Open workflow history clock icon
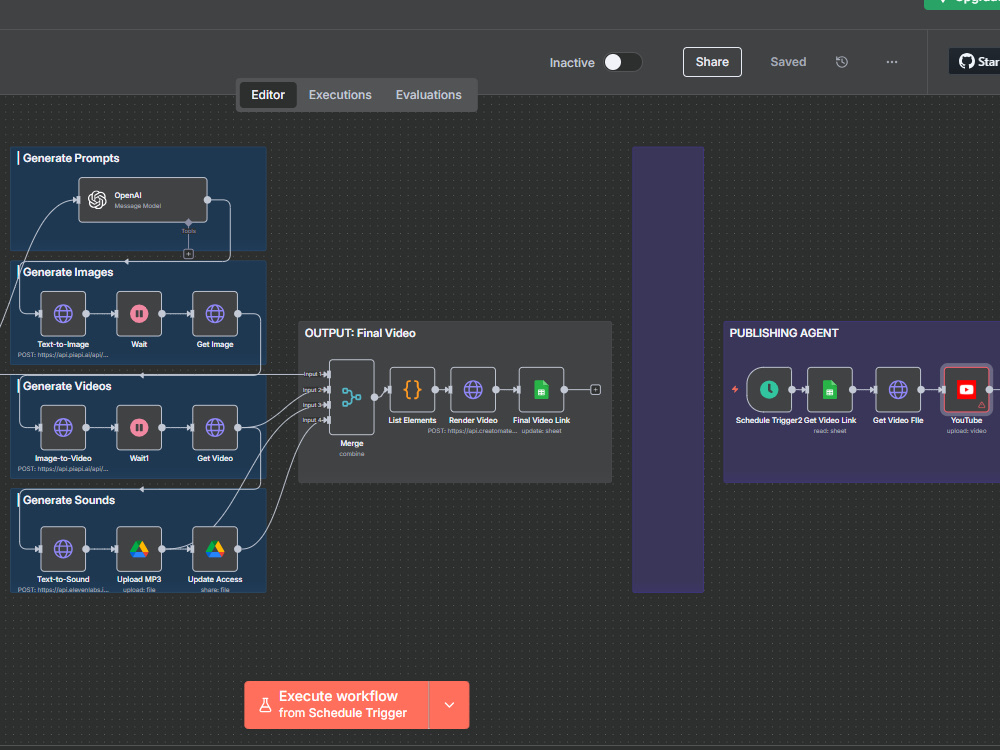This screenshot has height=750, width=1000. [x=842, y=62]
